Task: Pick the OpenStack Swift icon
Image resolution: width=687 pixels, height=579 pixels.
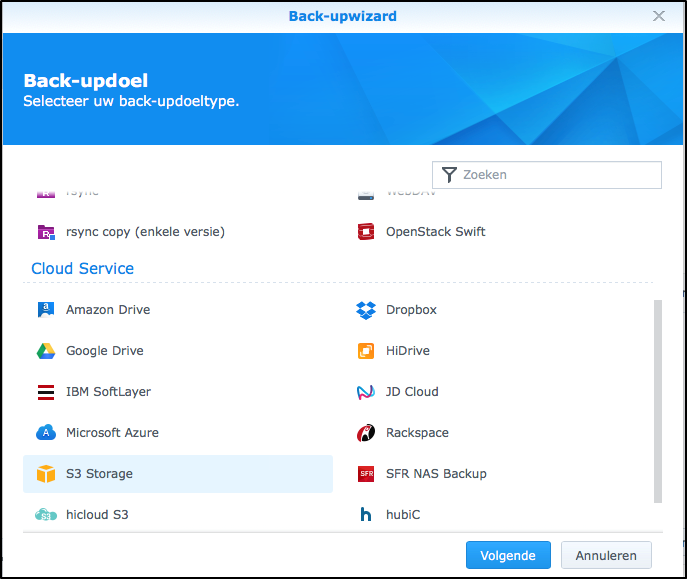Action: pyautogui.click(x=366, y=232)
